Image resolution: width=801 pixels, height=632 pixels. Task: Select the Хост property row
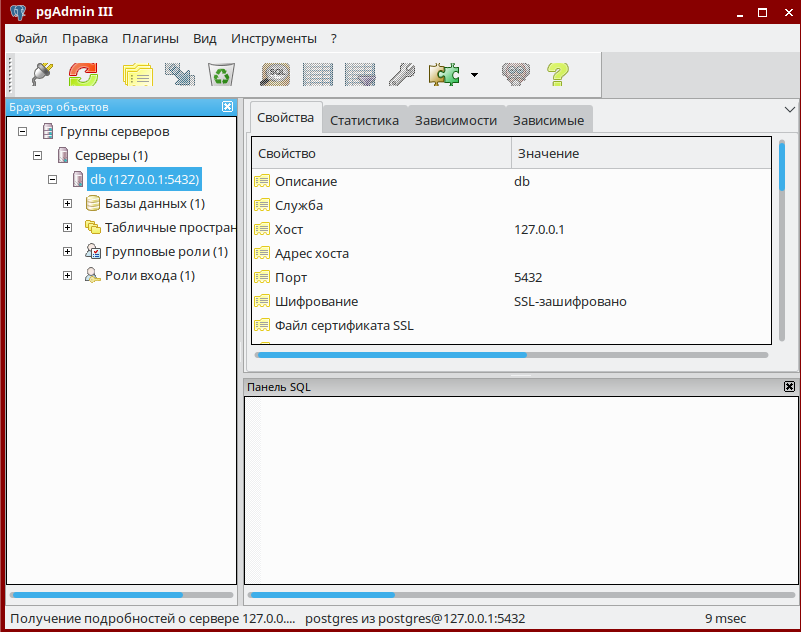pyautogui.click(x=511, y=229)
